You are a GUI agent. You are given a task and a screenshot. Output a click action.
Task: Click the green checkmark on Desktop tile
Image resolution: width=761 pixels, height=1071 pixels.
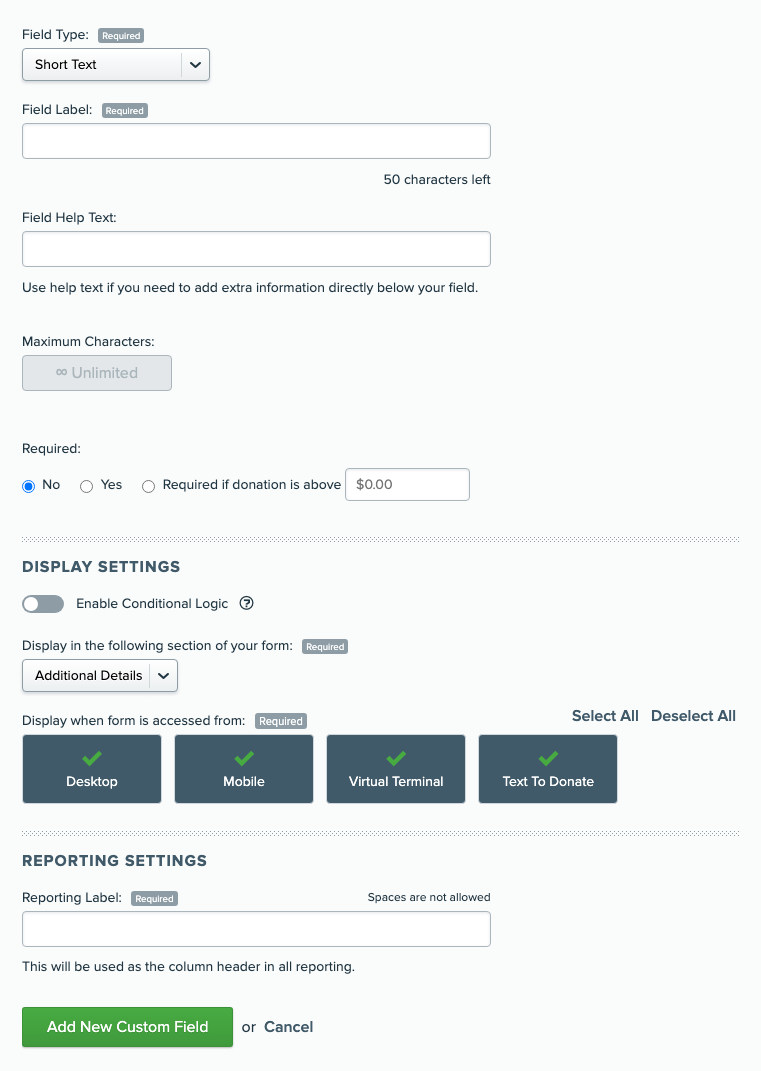(x=92, y=758)
